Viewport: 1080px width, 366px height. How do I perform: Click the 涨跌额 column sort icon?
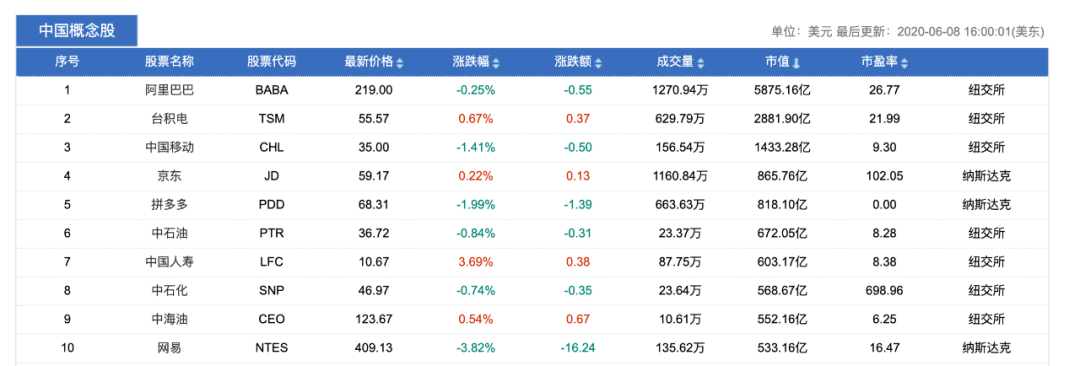(x=599, y=63)
